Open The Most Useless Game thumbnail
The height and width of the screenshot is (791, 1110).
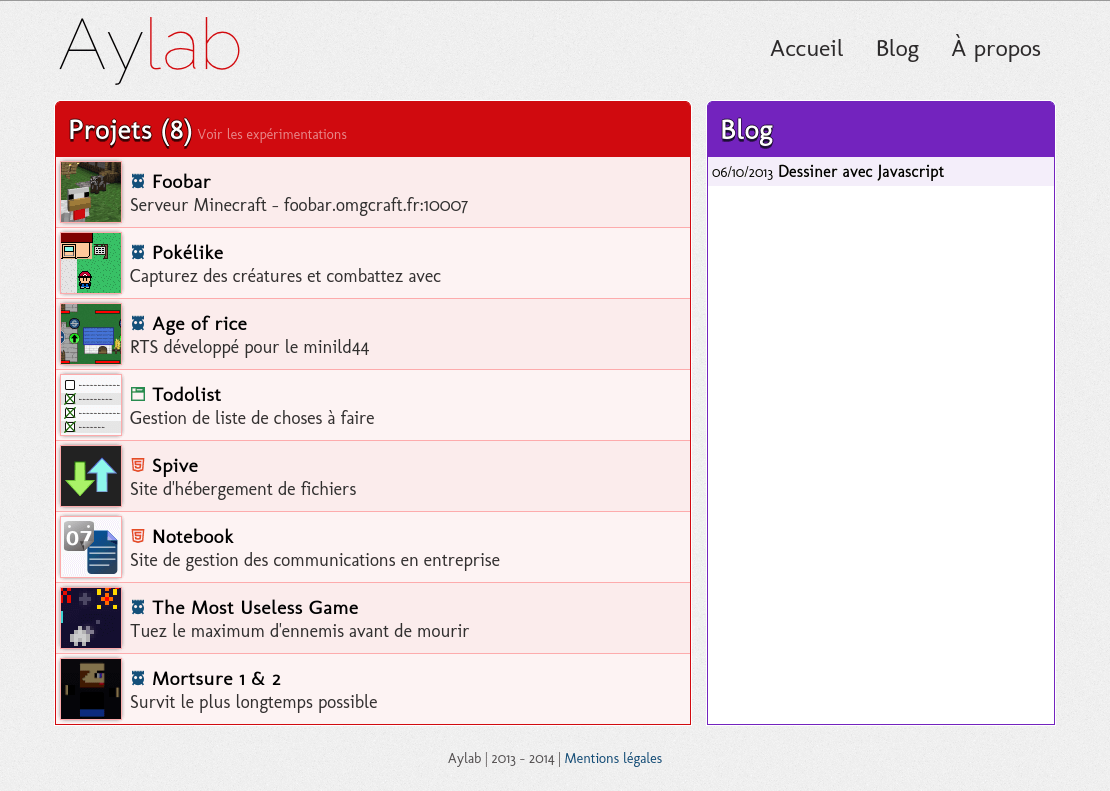click(x=91, y=618)
